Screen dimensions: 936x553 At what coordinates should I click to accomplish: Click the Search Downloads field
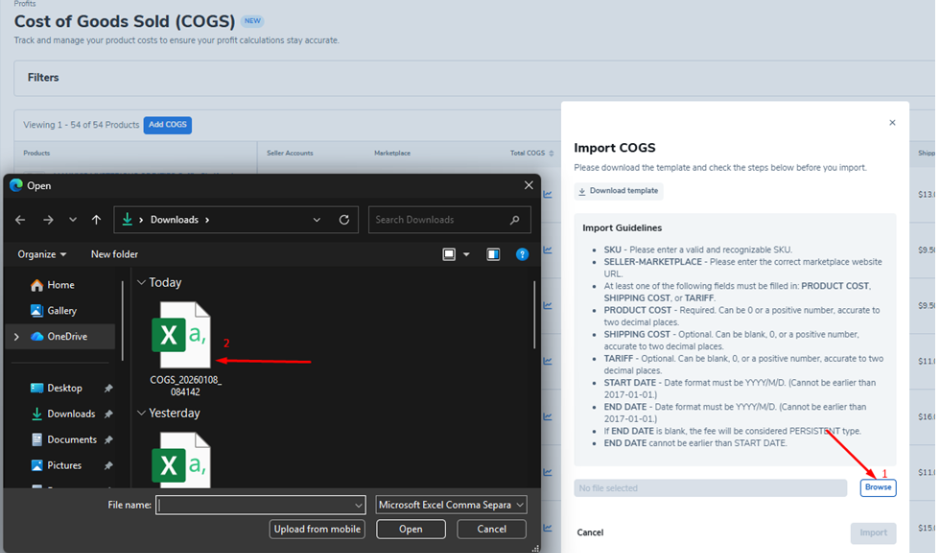(440, 220)
